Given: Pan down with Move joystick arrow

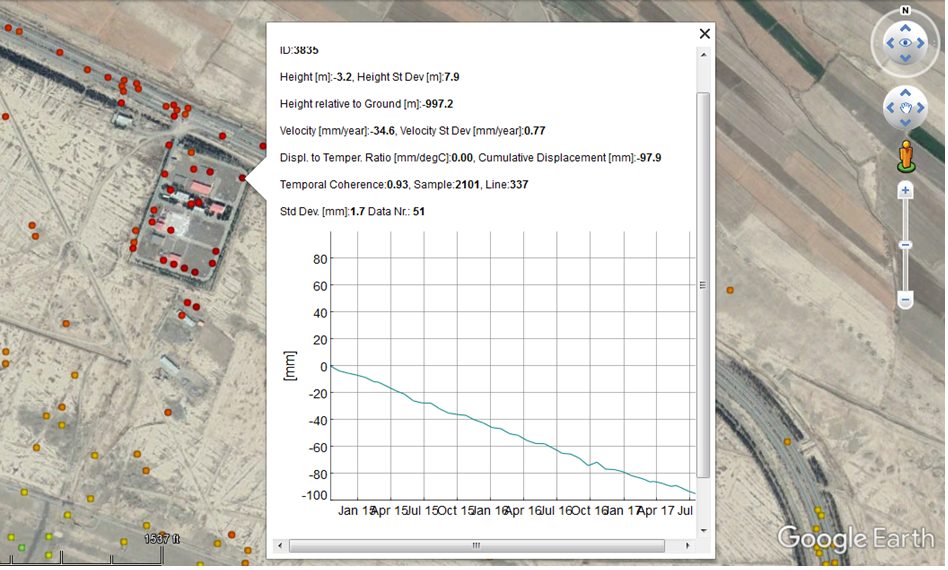Looking at the screenshot, I should point(906,122).
